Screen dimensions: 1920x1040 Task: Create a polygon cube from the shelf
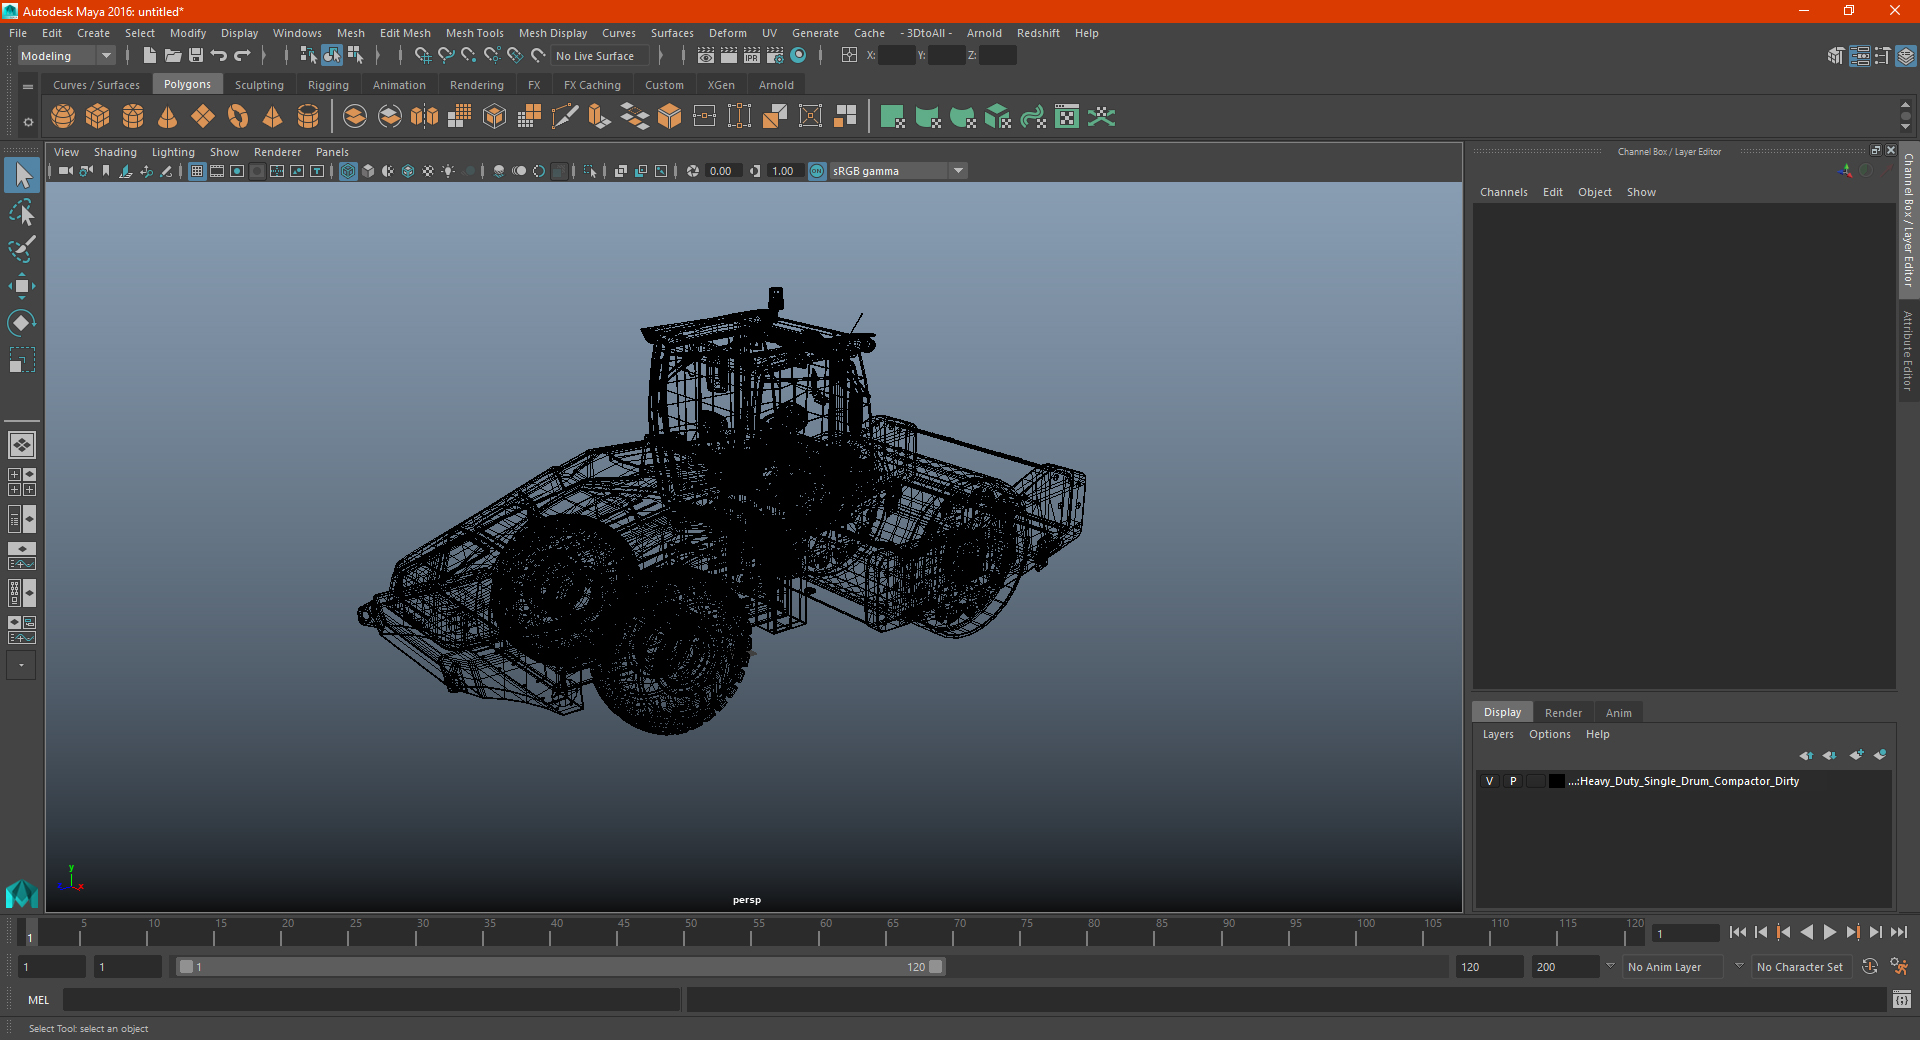click(98, 117)
